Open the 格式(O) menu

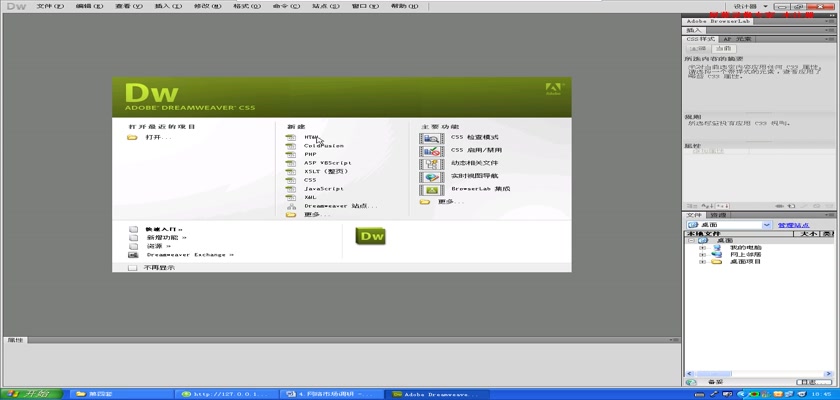pos(247,6)
